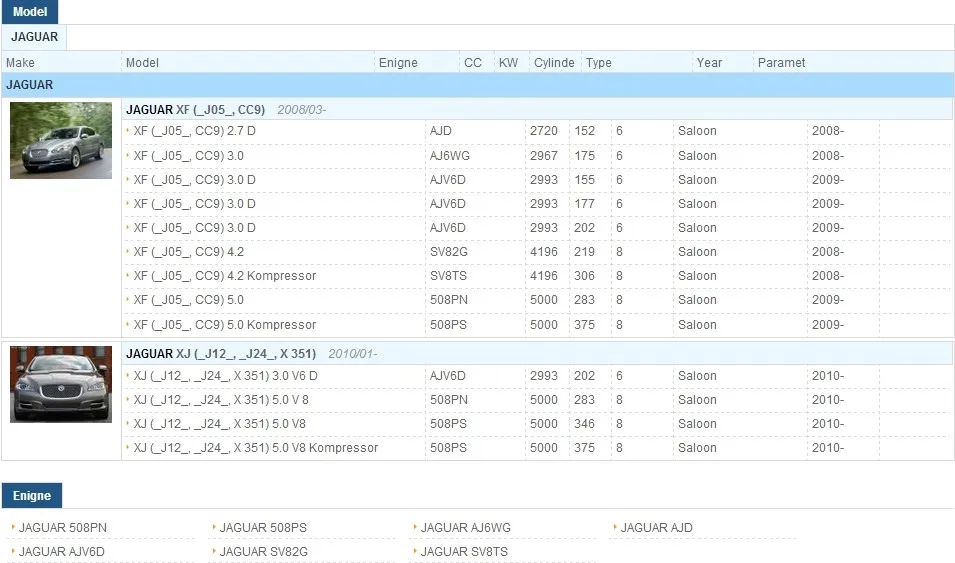Click the Jaguar XF car thumbnail
The height and width of the screenshot is (563, 955).
click(61, 140)
